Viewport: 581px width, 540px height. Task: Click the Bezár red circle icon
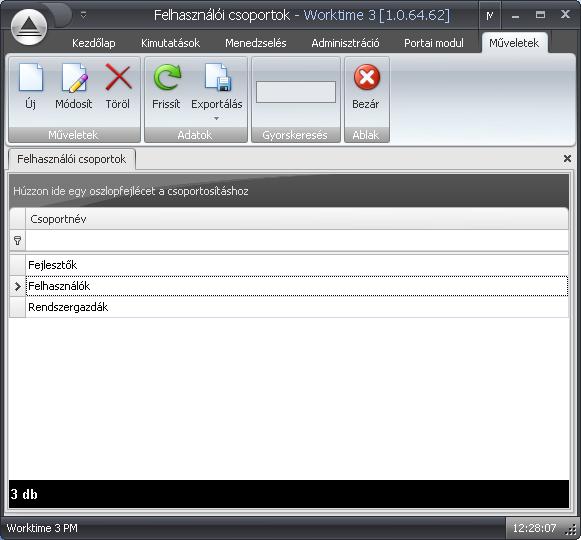(367, 77)
